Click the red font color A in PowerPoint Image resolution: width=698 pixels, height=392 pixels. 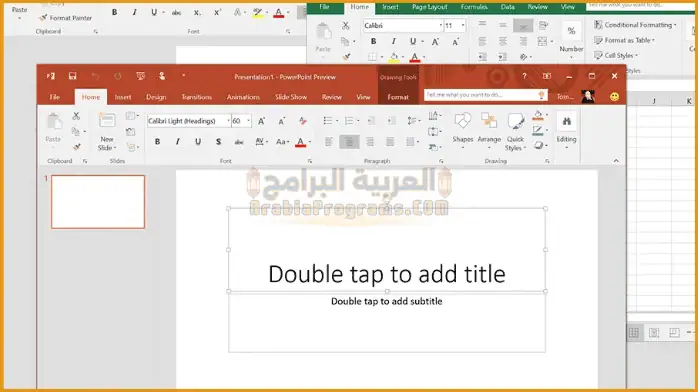[x=300, y=142]
